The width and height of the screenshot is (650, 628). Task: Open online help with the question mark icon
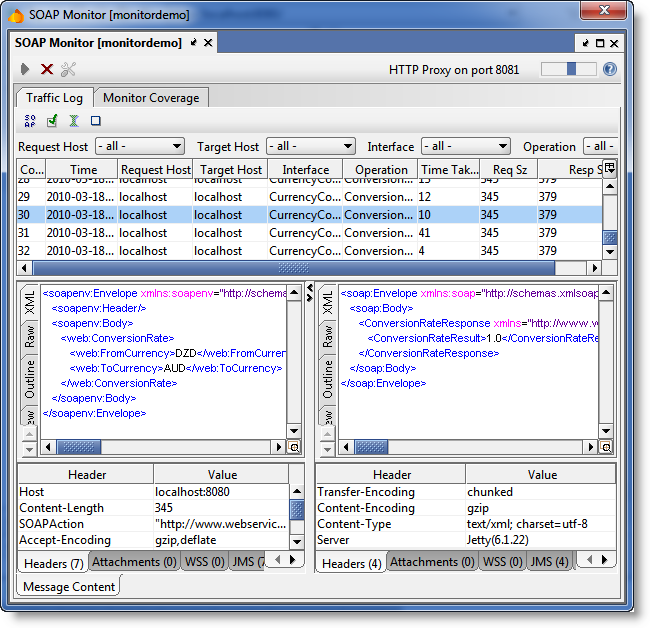point(609,69)
